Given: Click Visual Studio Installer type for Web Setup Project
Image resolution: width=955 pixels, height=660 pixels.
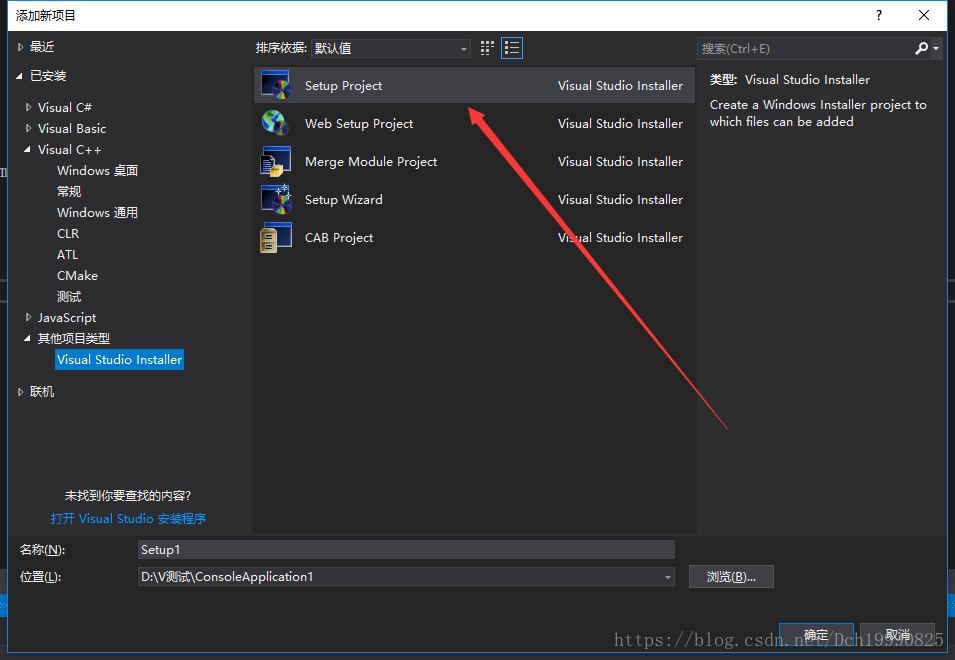Looking at the screenshot, I should pos(620,124).
